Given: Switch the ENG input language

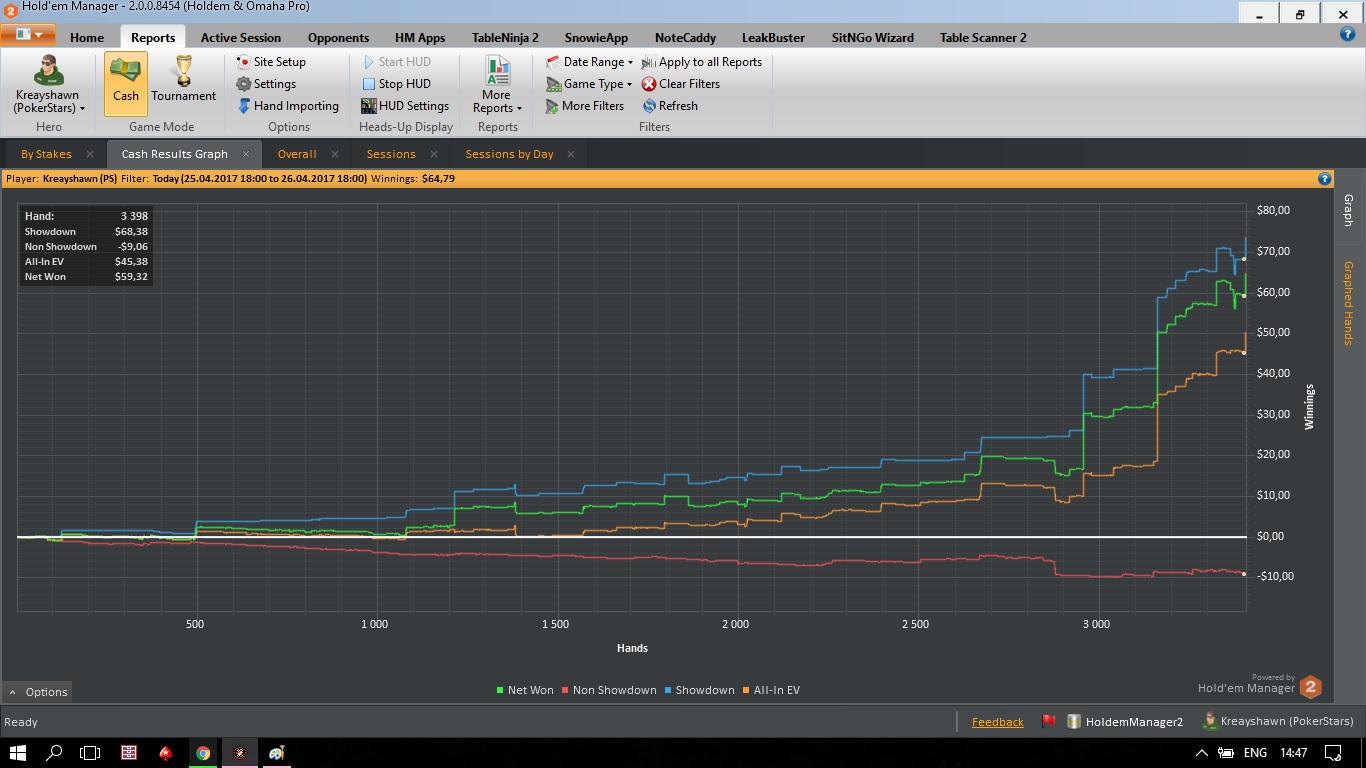Looking at the screenshot, I should (x=1255, y=753).
